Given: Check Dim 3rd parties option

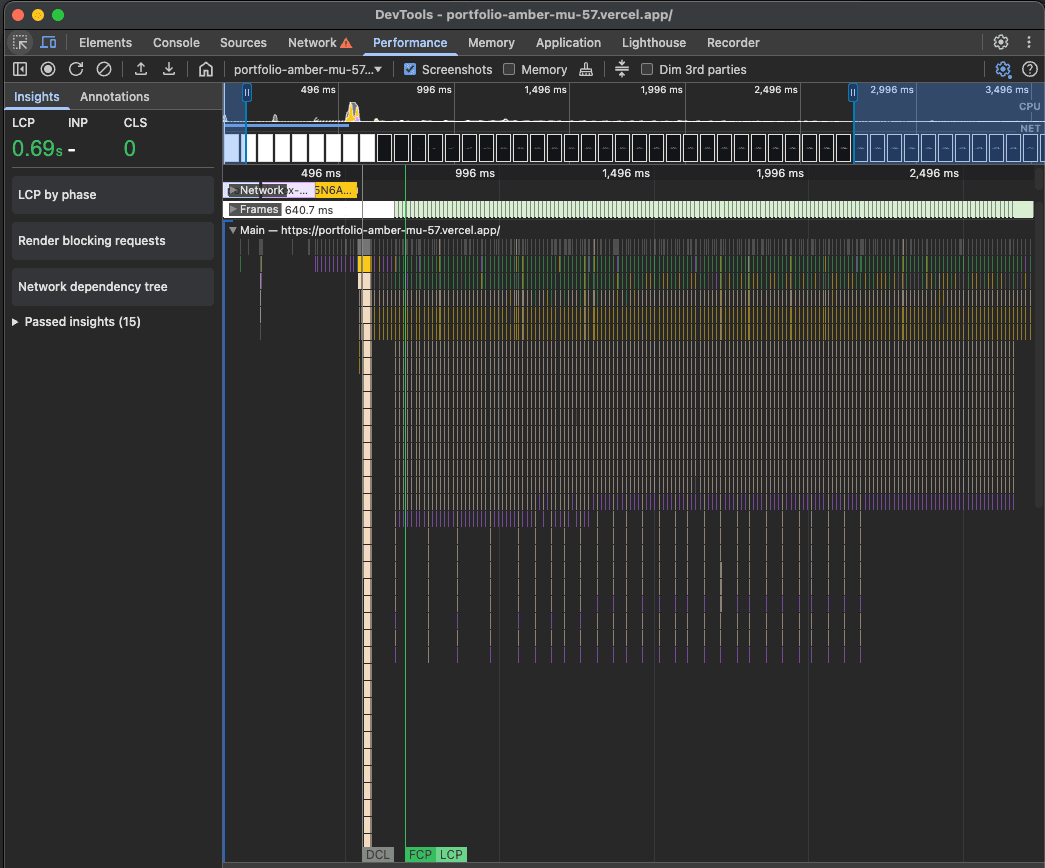Looking at the screenshot, I should click(647, 69).
